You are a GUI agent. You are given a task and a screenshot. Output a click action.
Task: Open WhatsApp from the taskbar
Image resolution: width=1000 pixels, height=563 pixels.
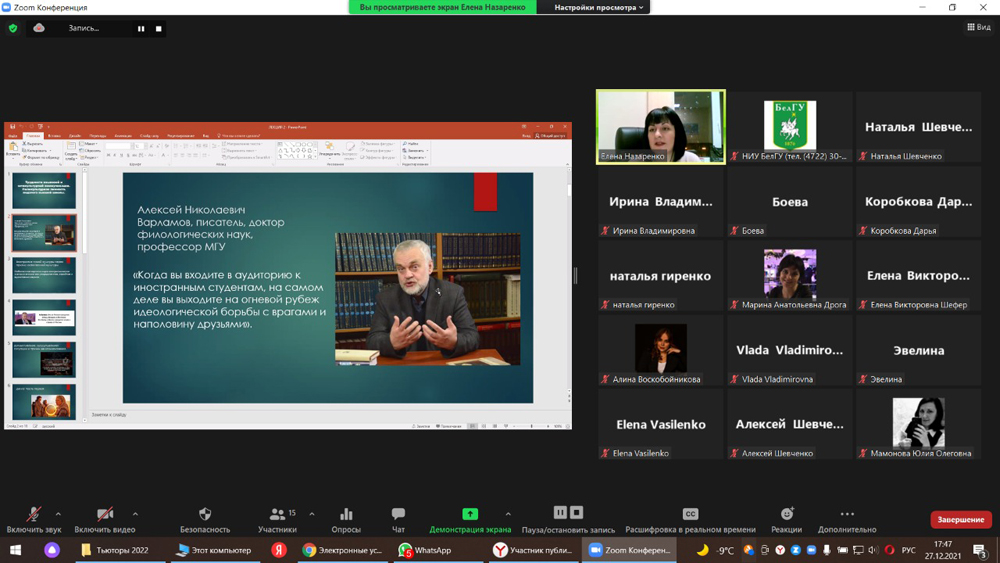pyautogui.click(x=425, y=550)
